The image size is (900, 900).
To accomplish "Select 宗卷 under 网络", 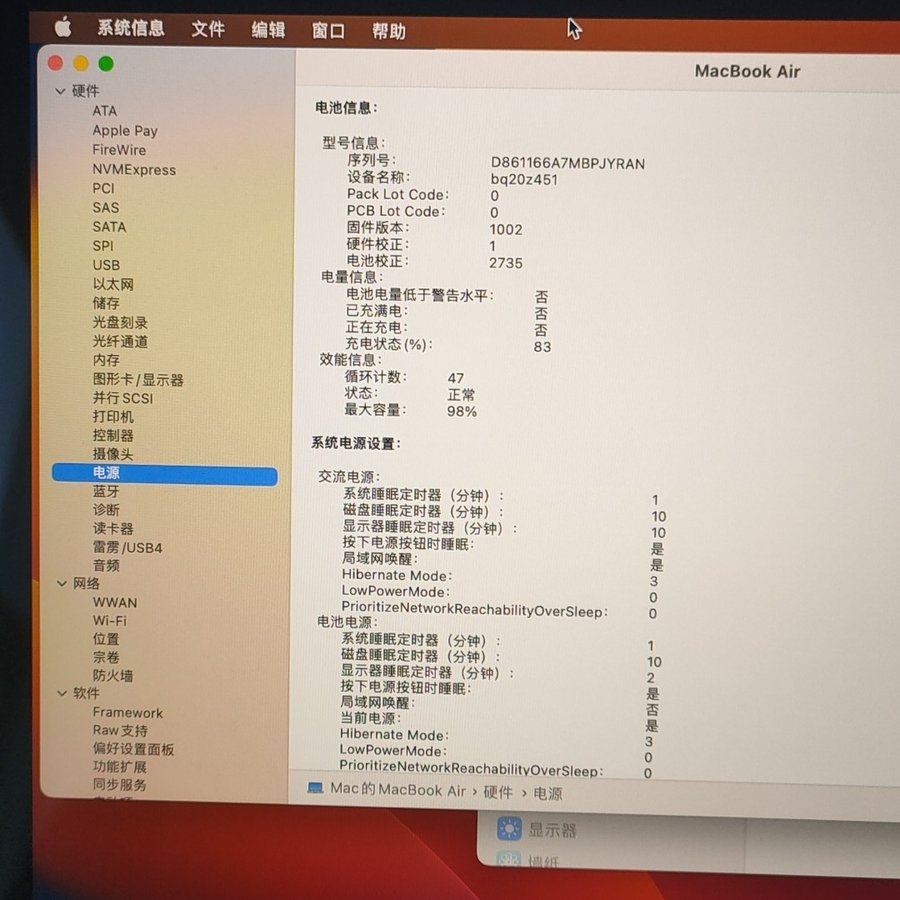I will [x=106, y=657].
